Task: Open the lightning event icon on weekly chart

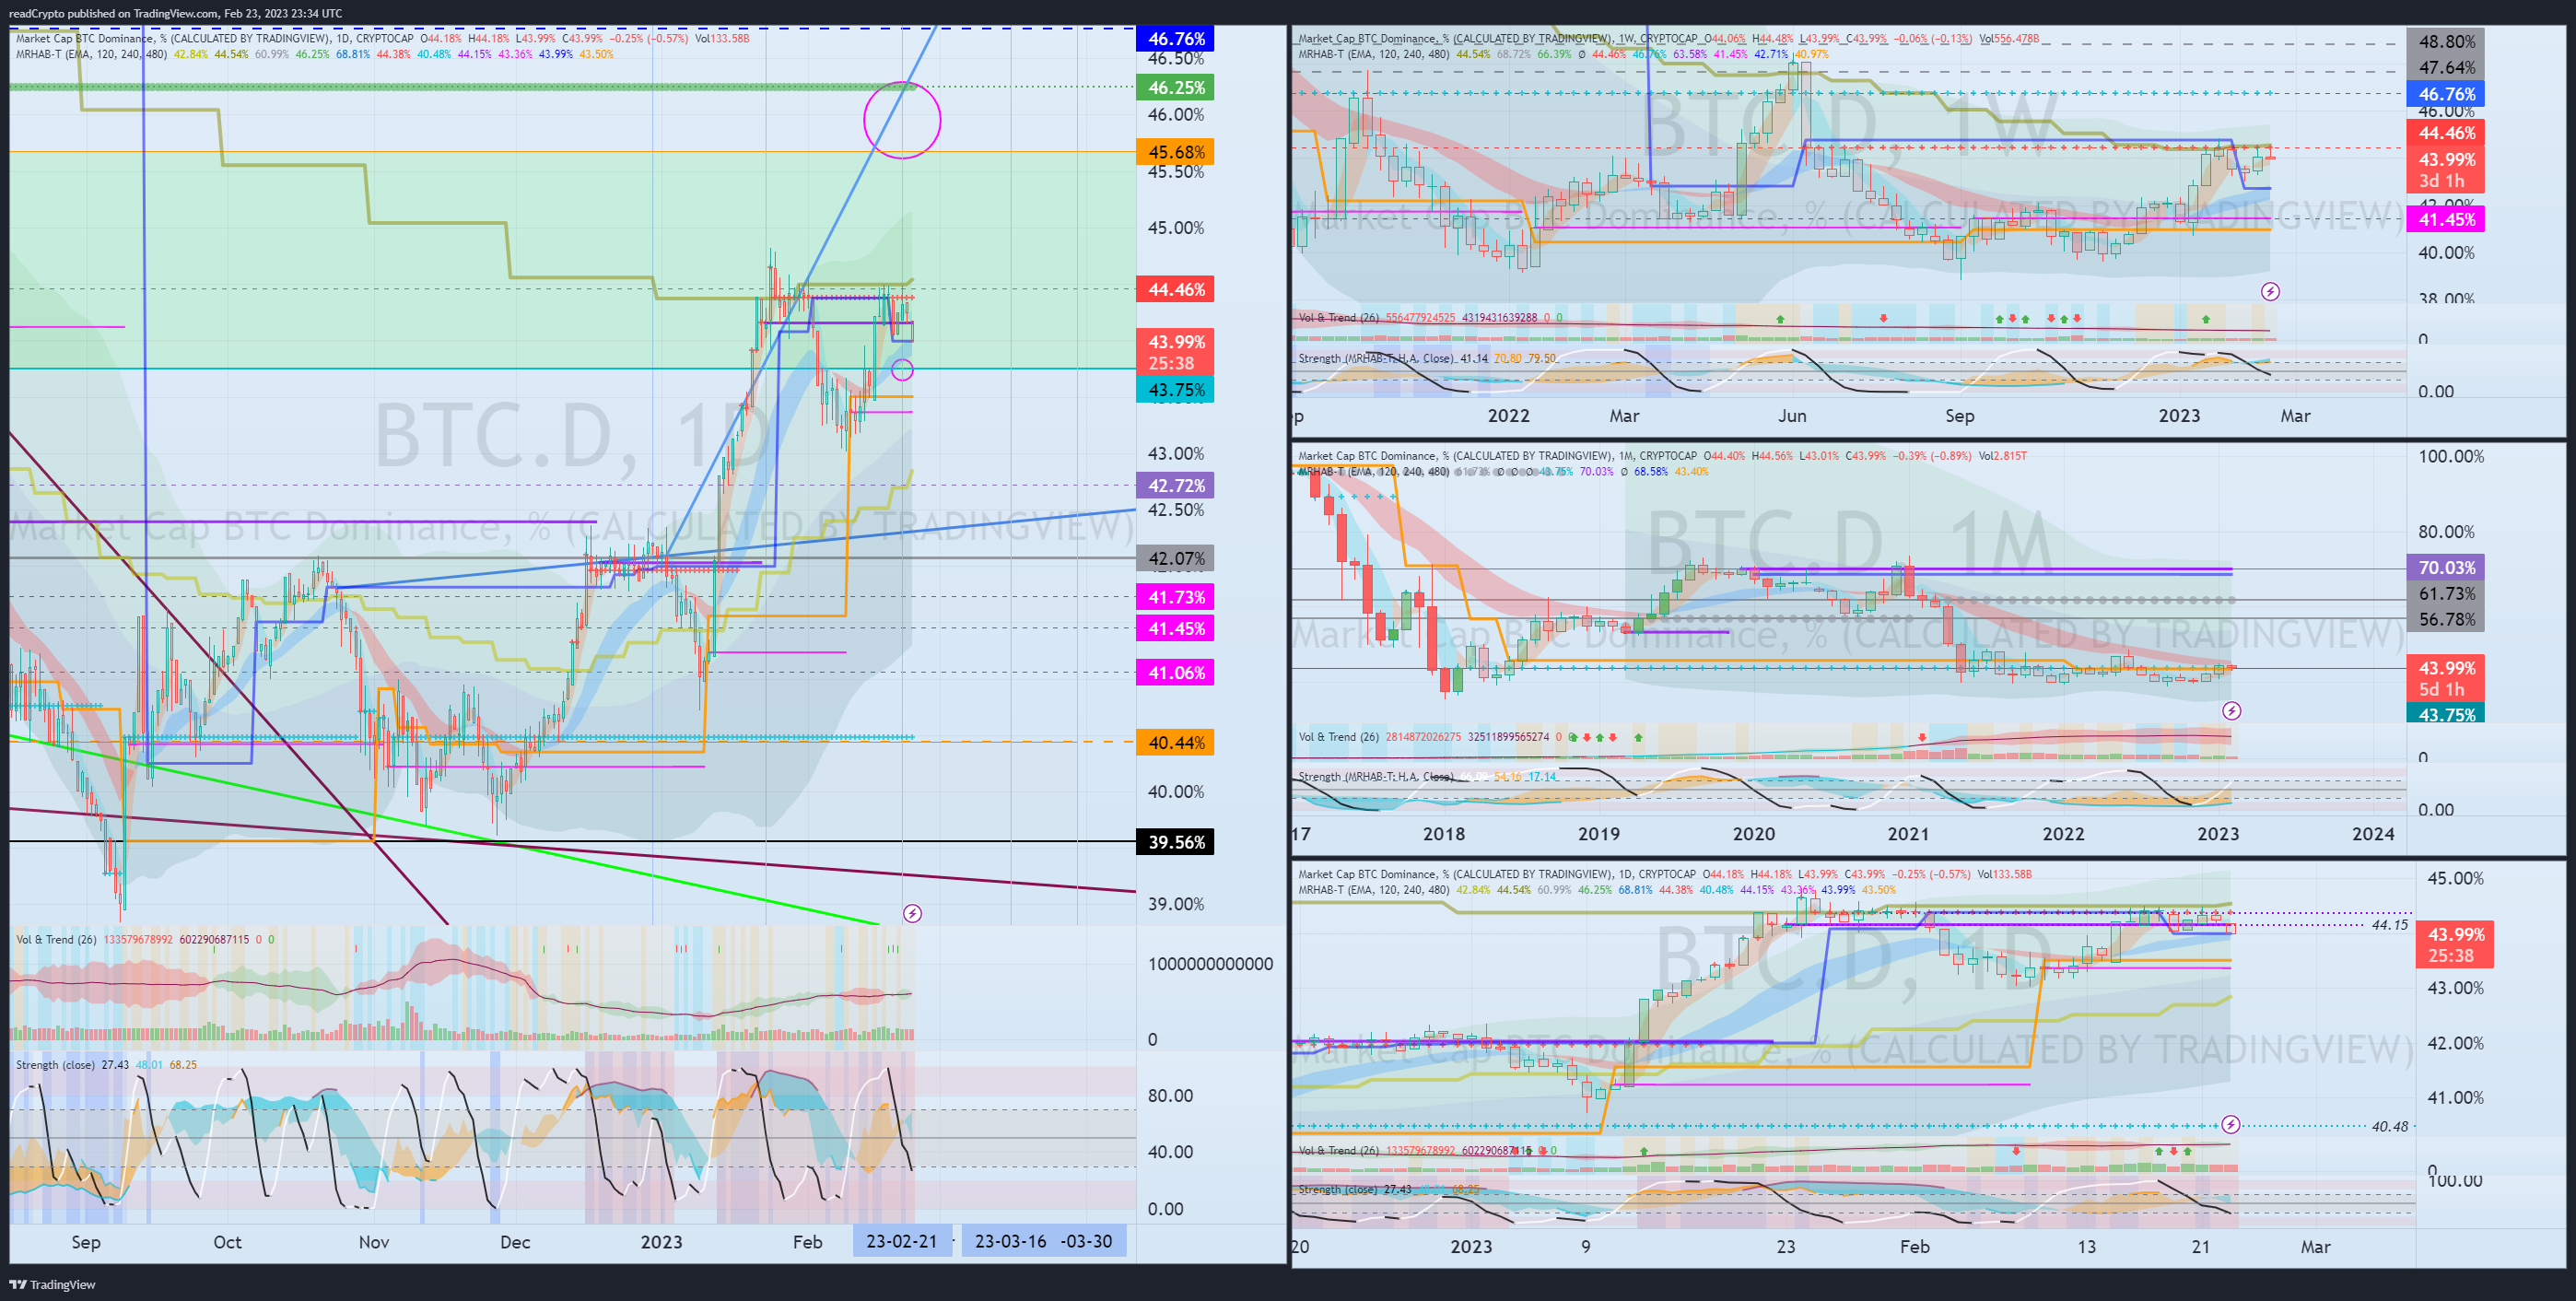Action: point(2270,292)
